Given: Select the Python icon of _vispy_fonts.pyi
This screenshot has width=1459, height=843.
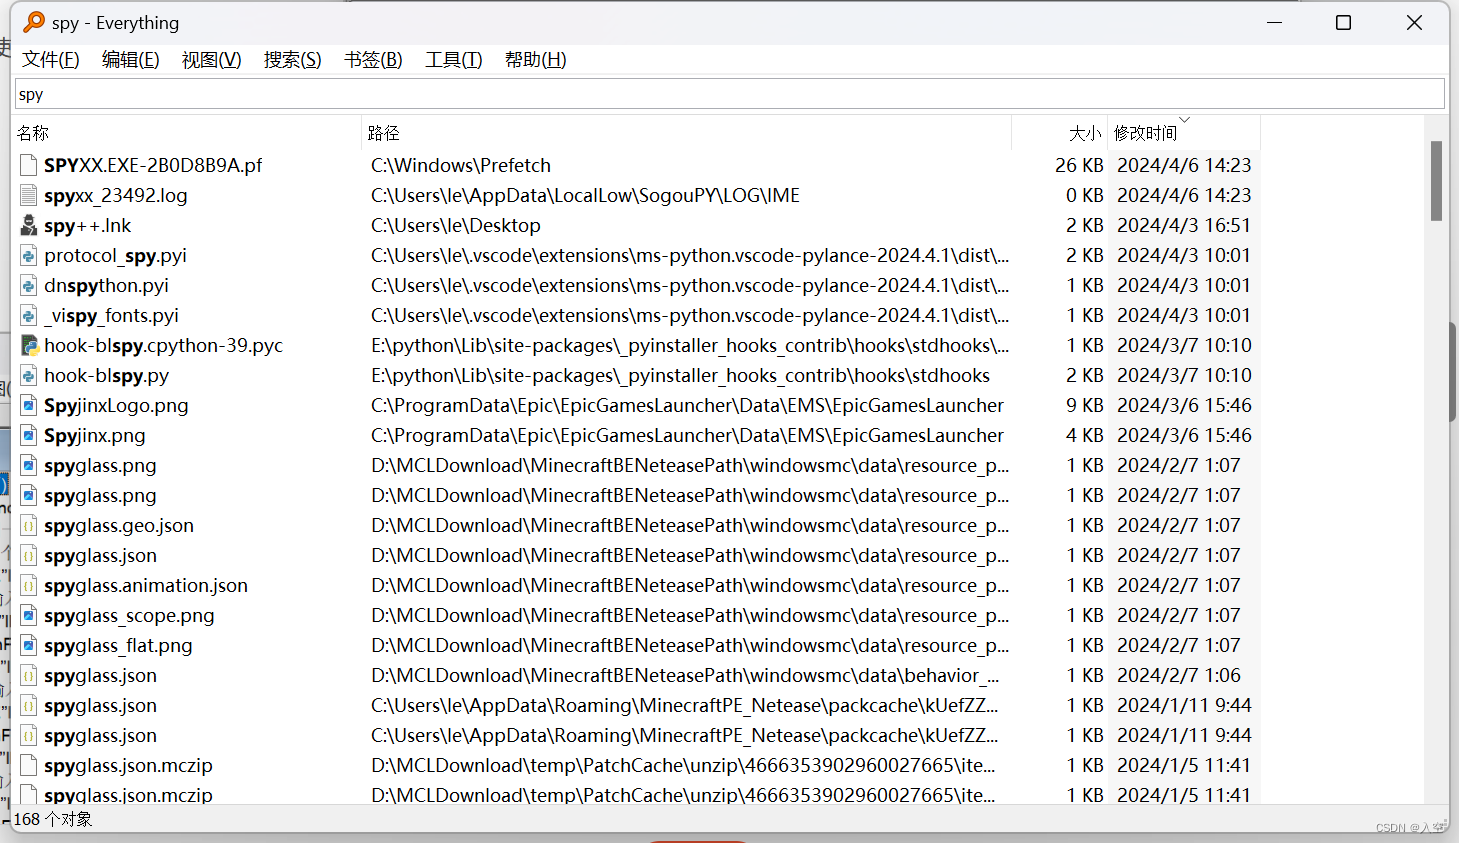Looking at the screenshot, I should tap(29, 315).
